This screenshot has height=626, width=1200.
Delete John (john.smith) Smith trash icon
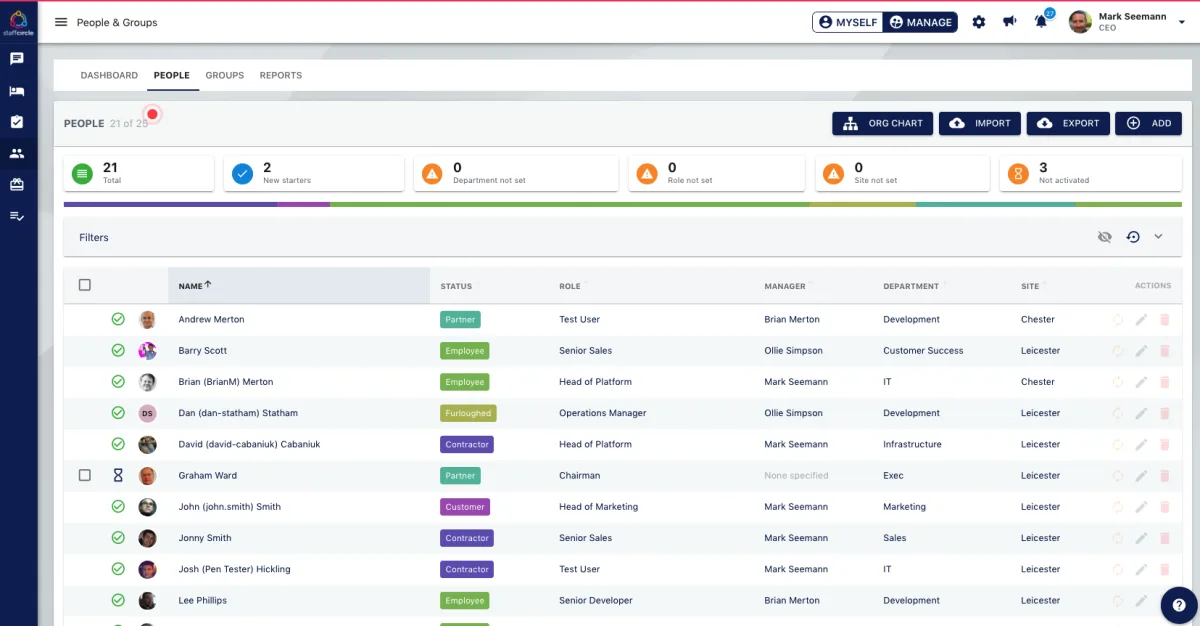(1164, 507)
